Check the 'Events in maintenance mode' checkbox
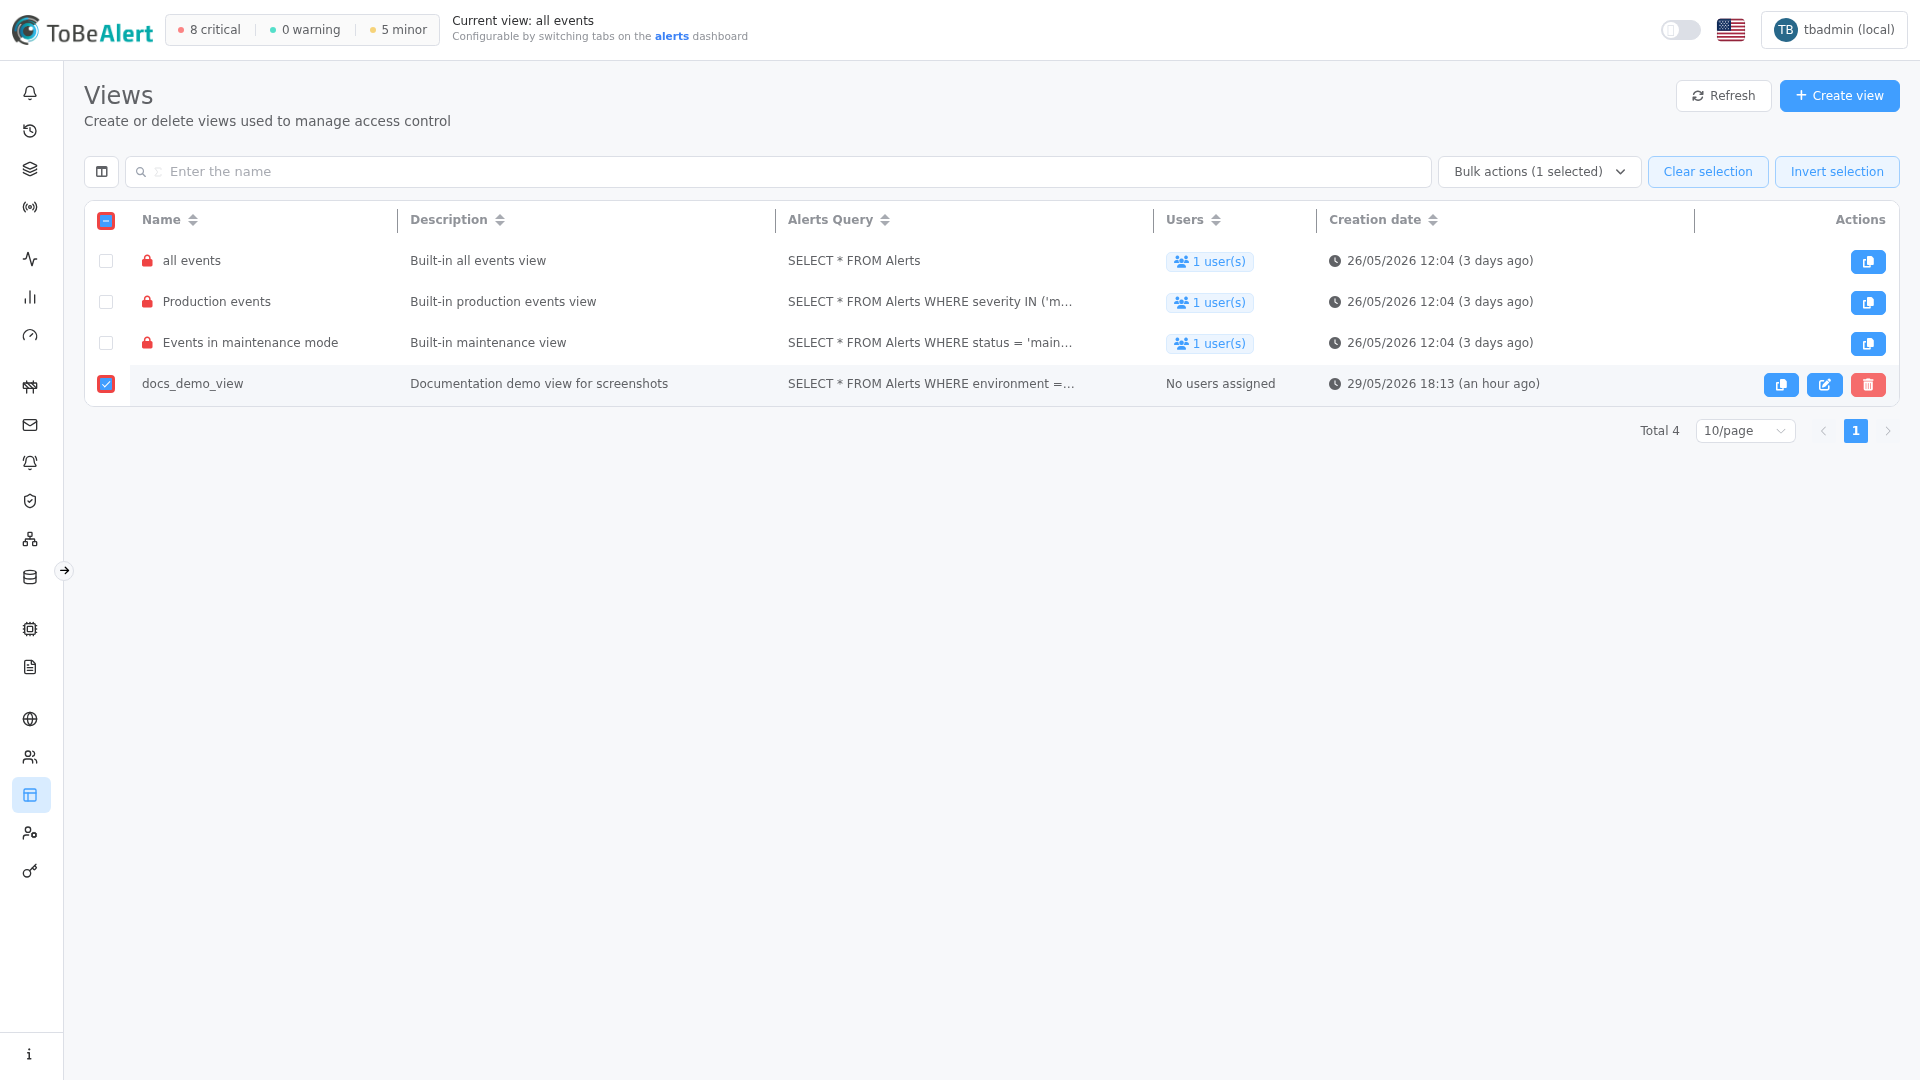This screenshot has height=1080, width=1920. 106,343
